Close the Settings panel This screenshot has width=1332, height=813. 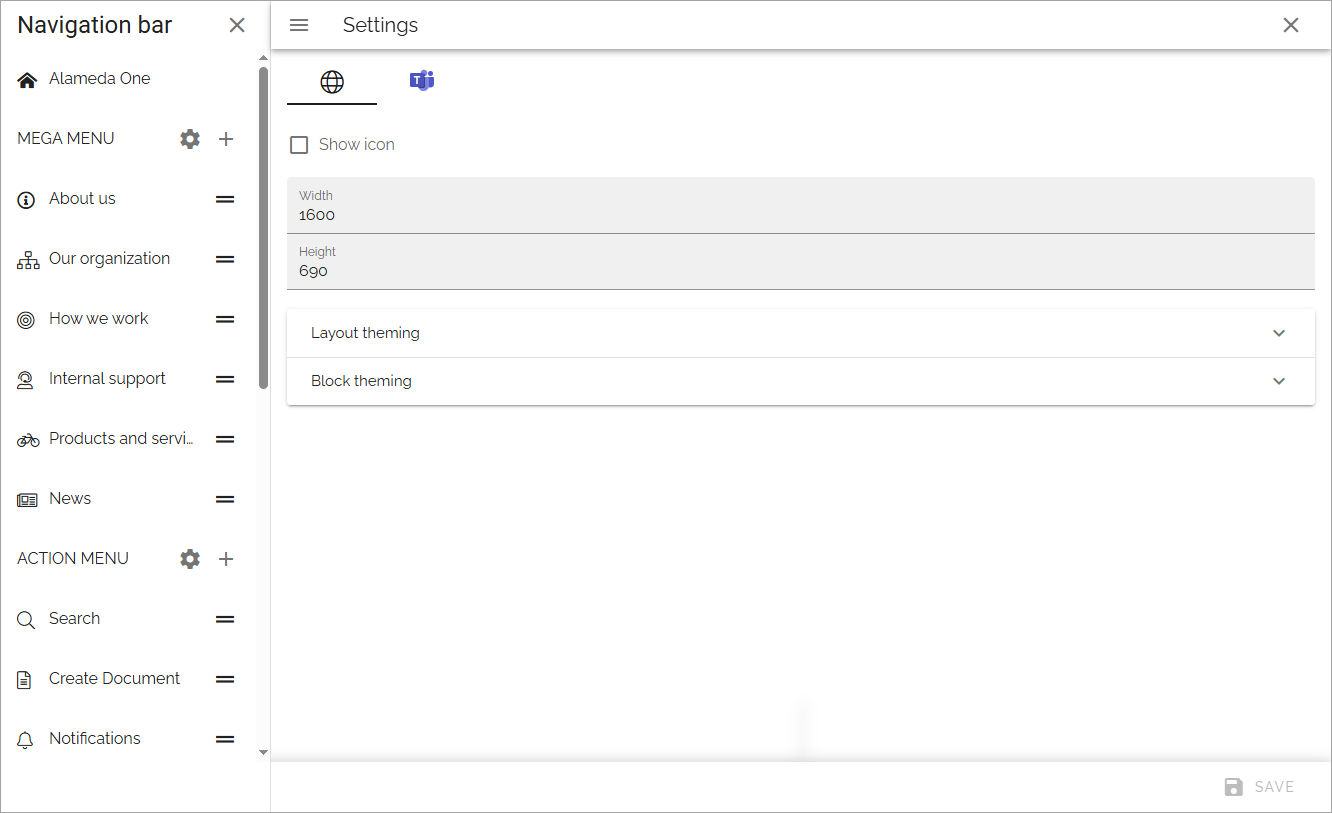(x=1291, y=25)
